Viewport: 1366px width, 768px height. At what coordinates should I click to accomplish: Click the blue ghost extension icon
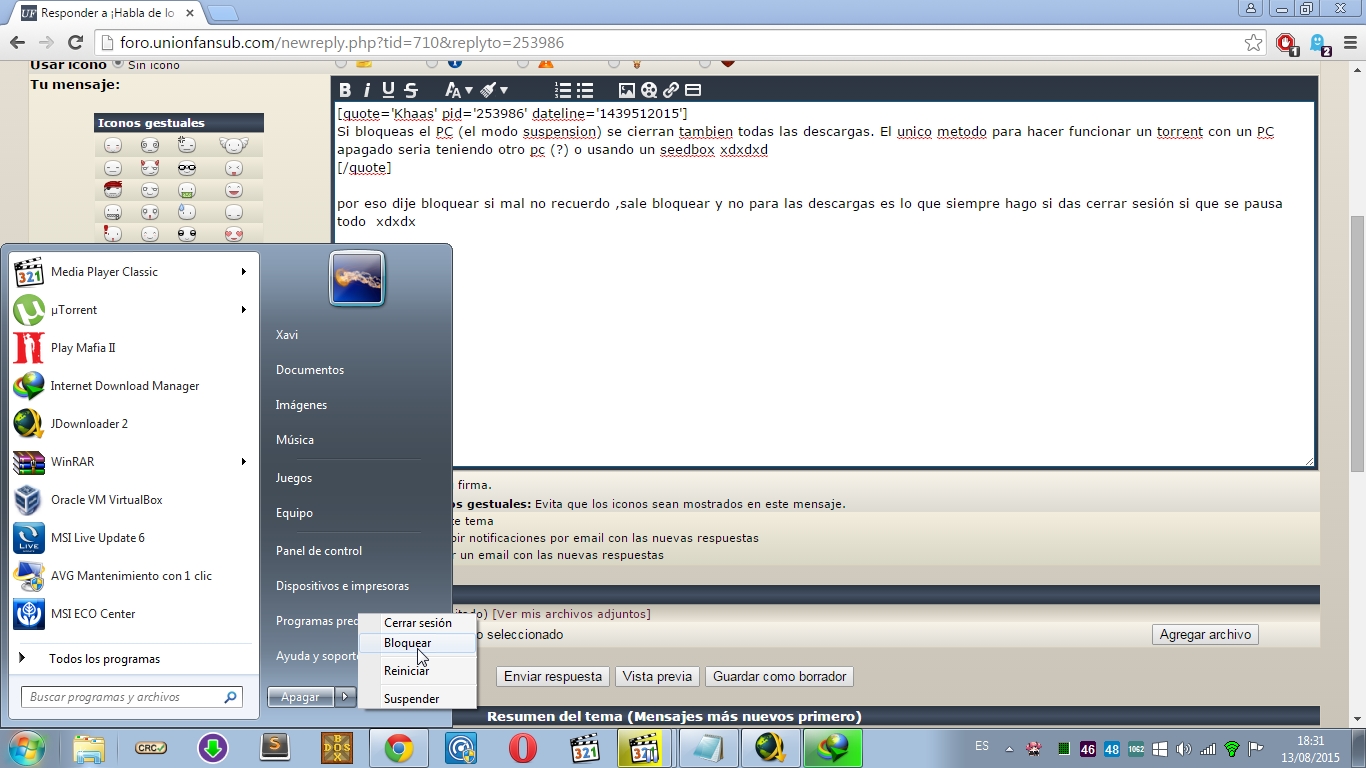pyautogui.click(x=1319, y=44)
